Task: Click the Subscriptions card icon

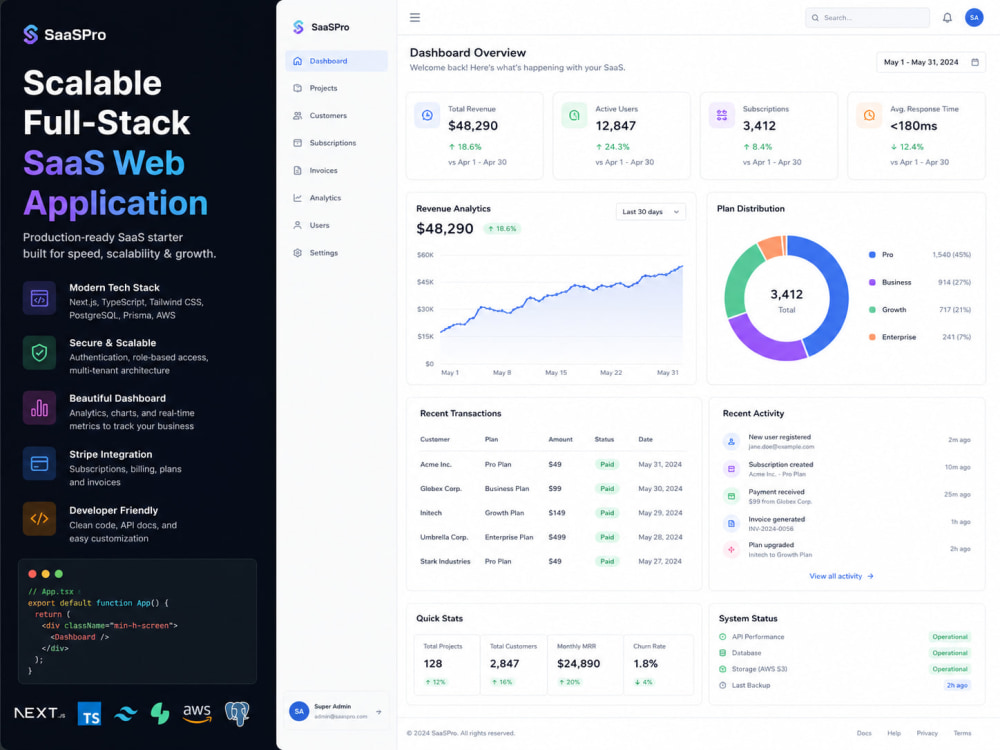Action: point(721,115)
